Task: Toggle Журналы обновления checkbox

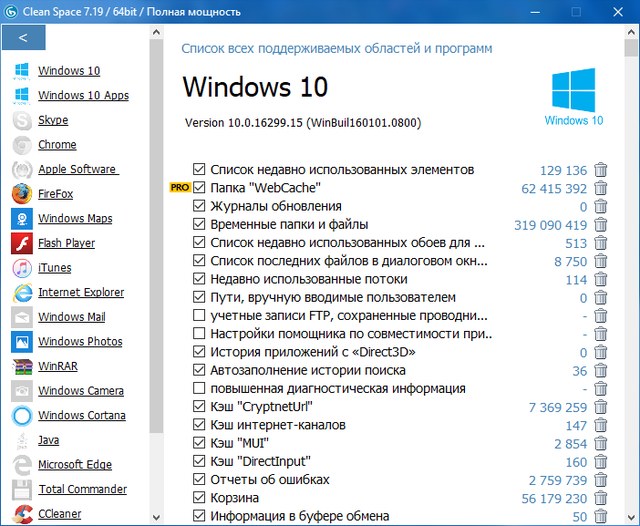Action: point(200,206)
